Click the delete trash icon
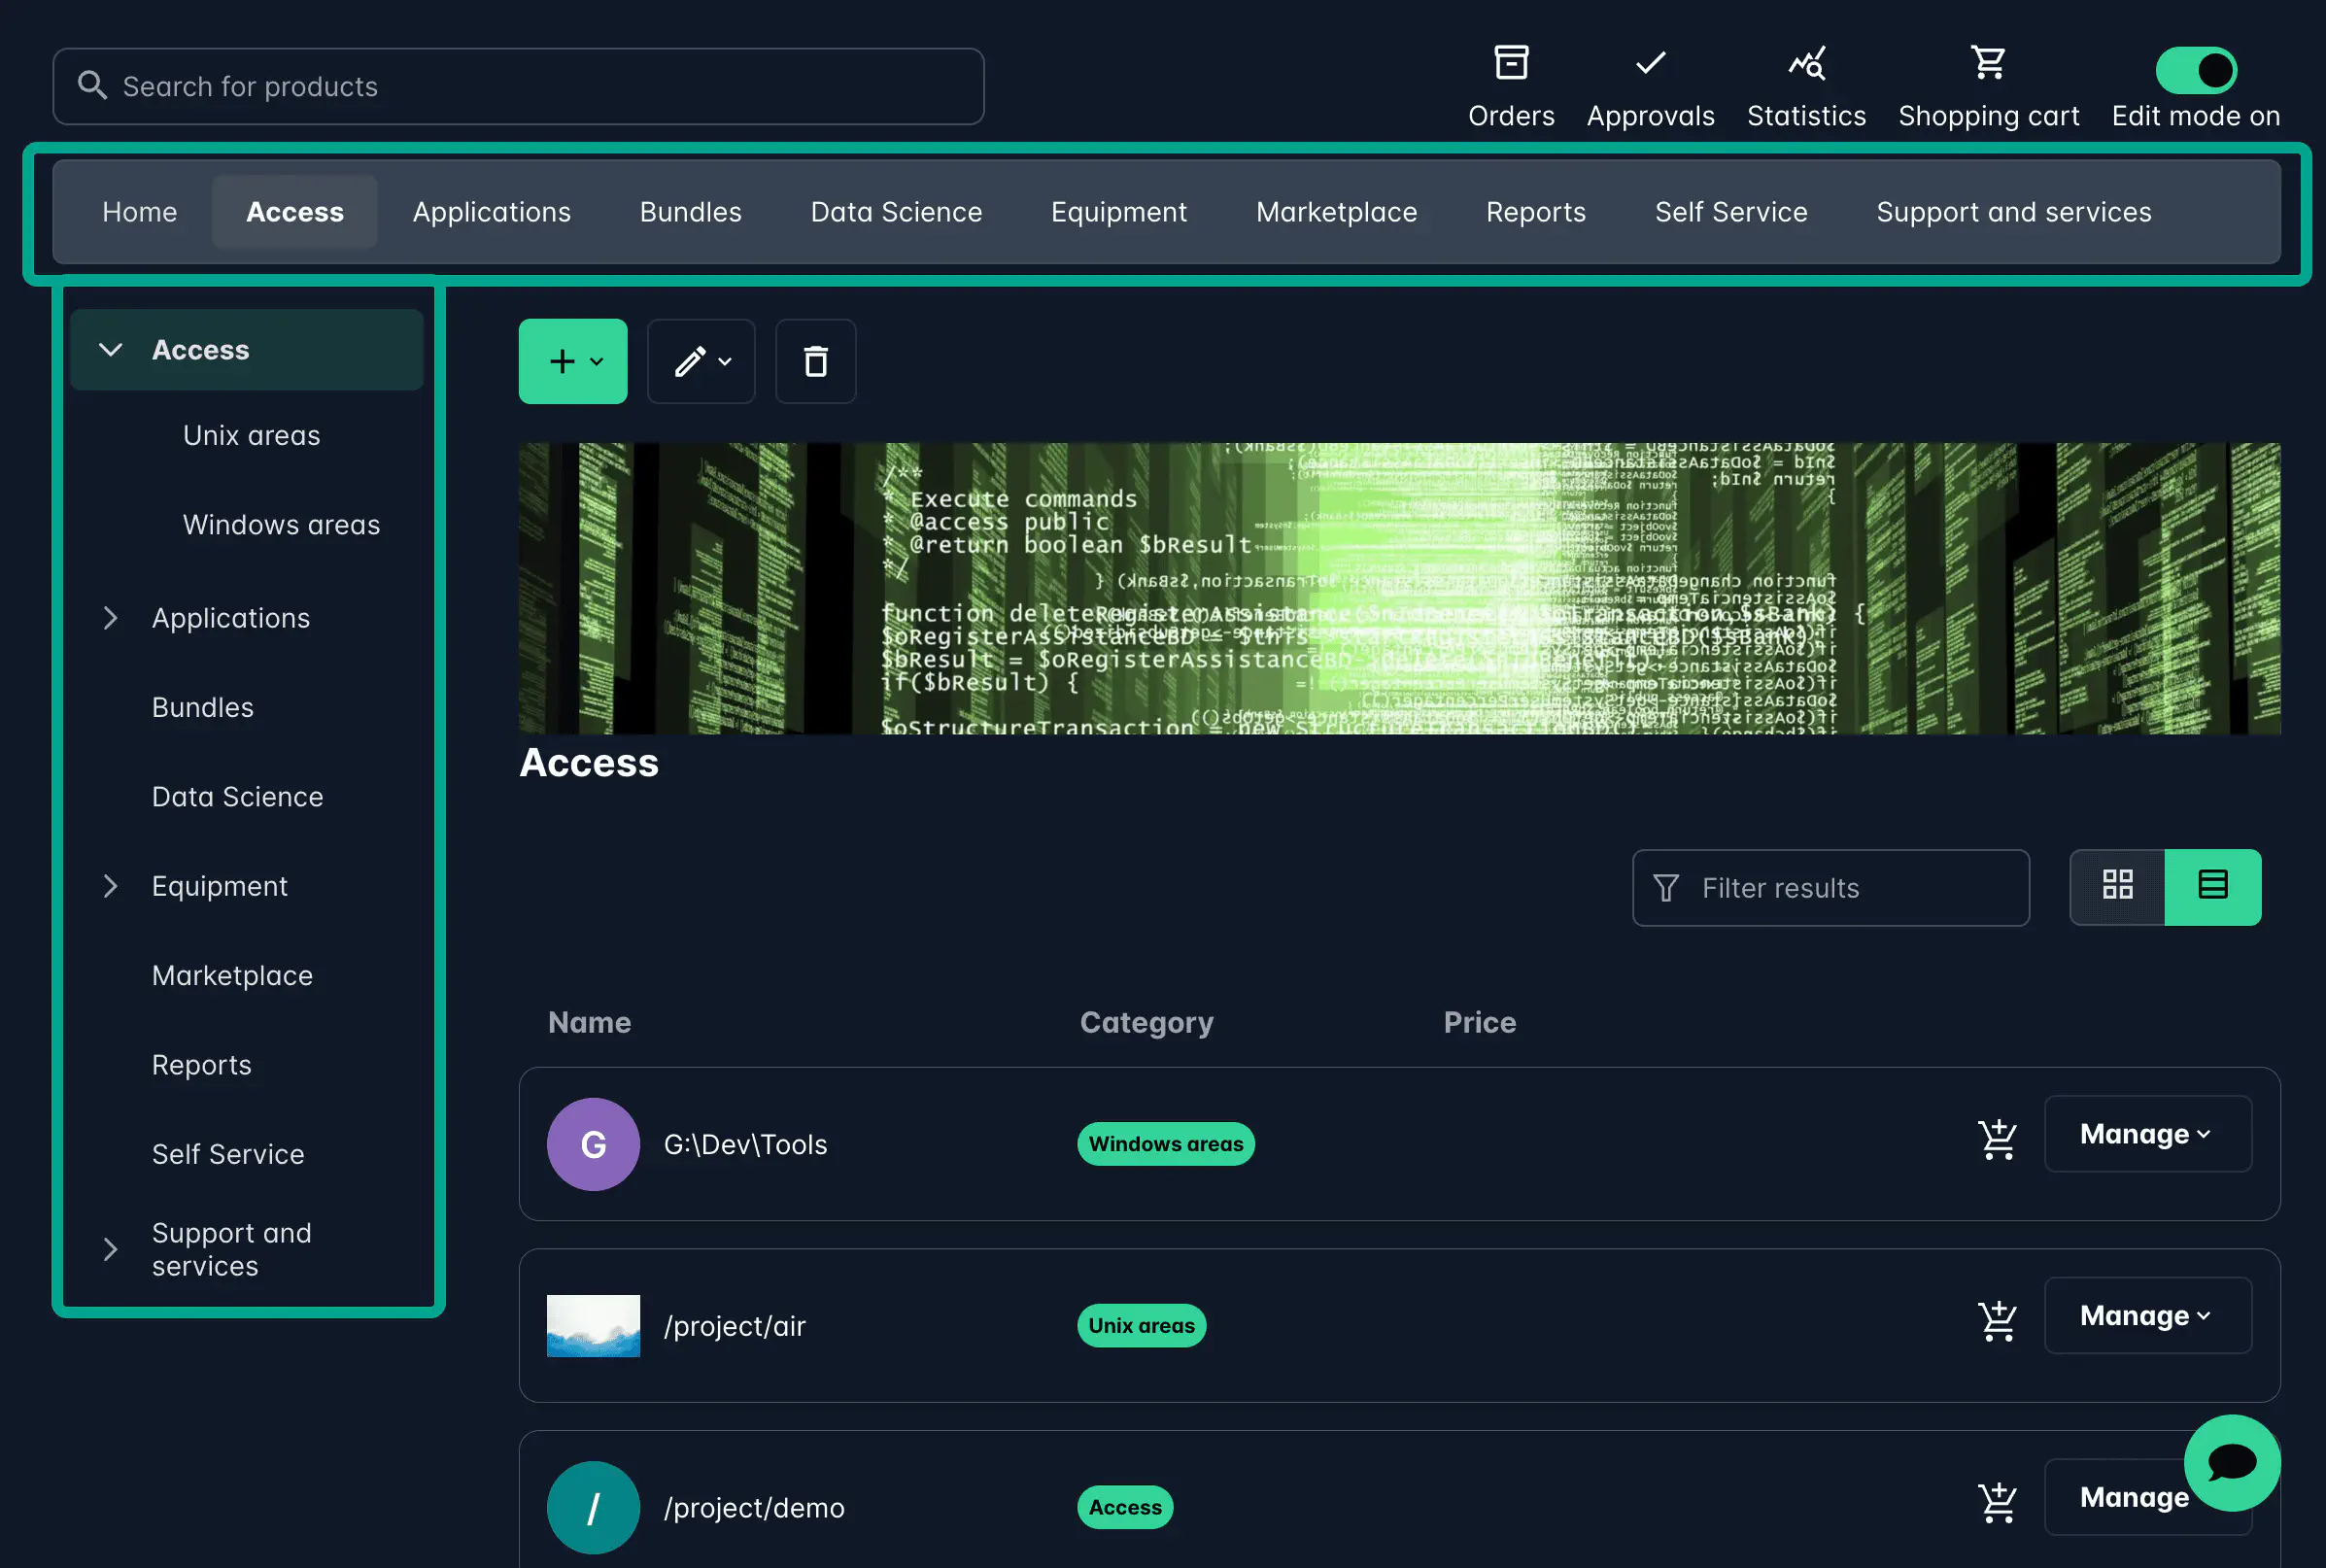Screen dimensions: 2326x1568 [815, 361]
